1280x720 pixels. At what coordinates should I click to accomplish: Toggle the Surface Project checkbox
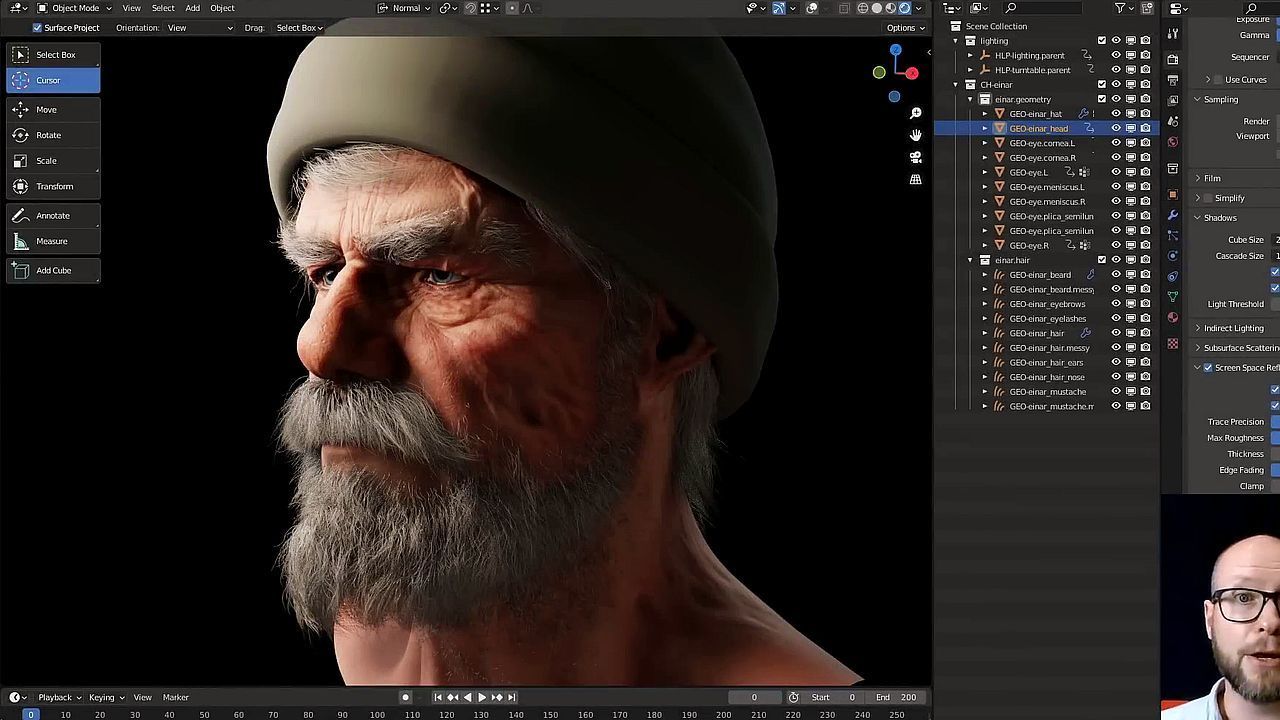pyautogui.click(x=37, y=27)
